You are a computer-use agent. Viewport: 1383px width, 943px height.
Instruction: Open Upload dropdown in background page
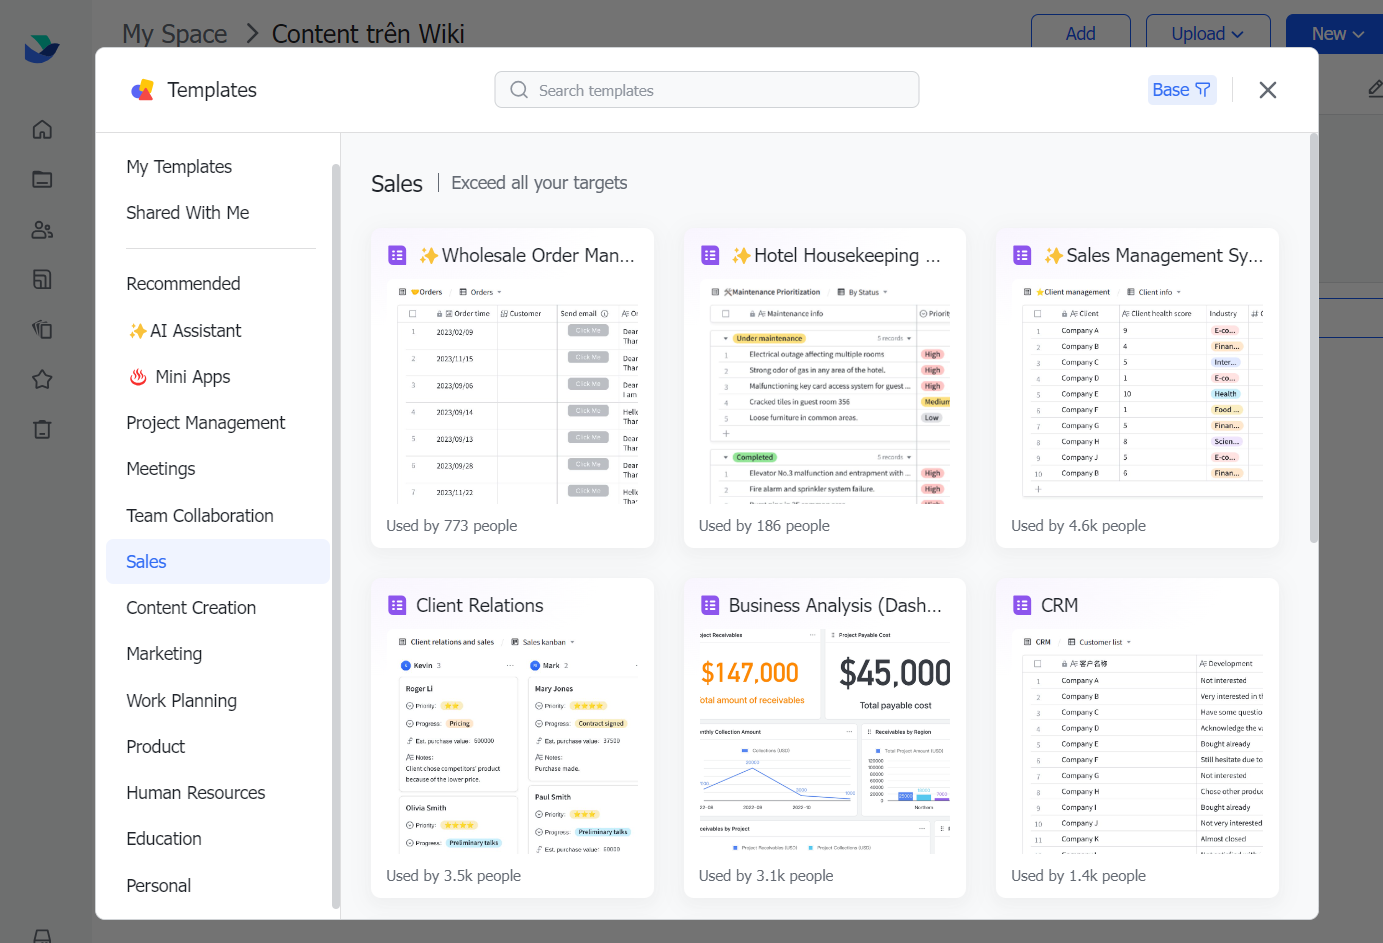coord(1208,34)
